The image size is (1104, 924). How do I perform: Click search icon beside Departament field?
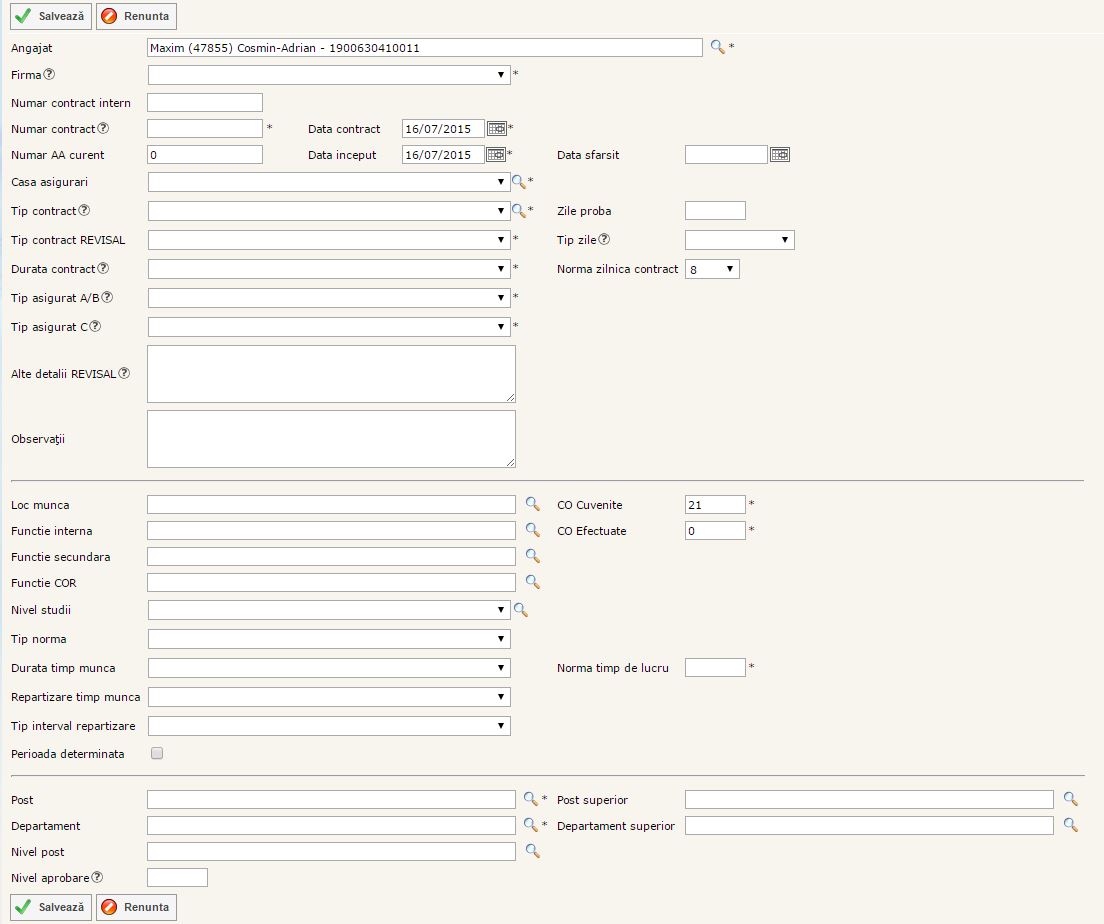(531, 825)
